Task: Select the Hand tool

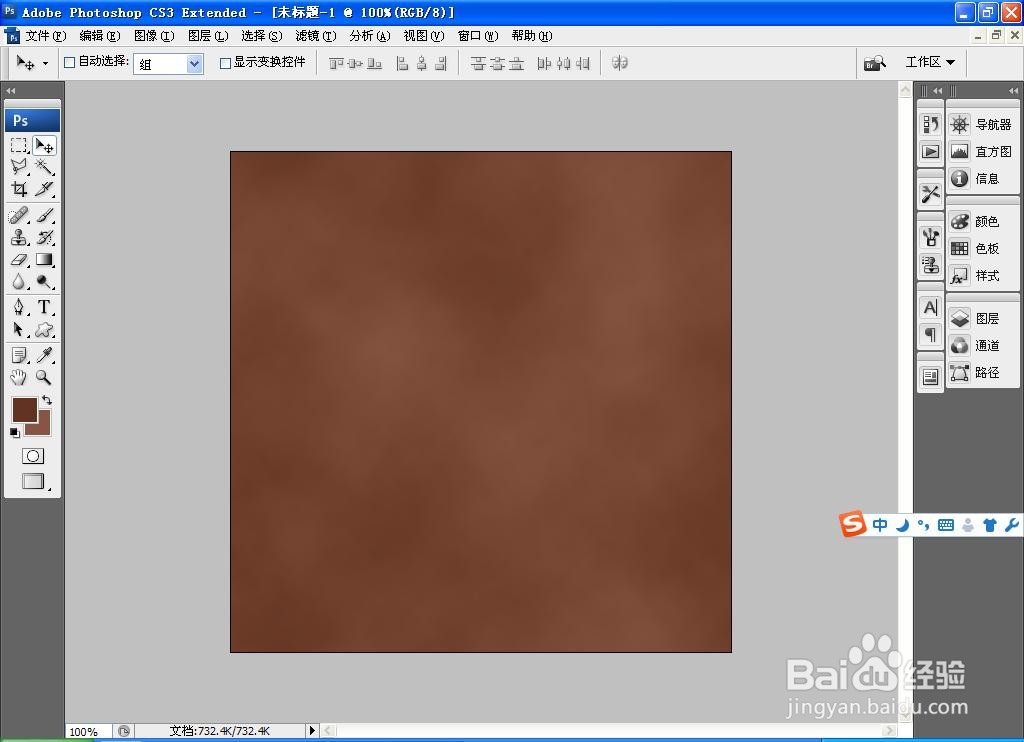Action: click(x=19, y=377)
